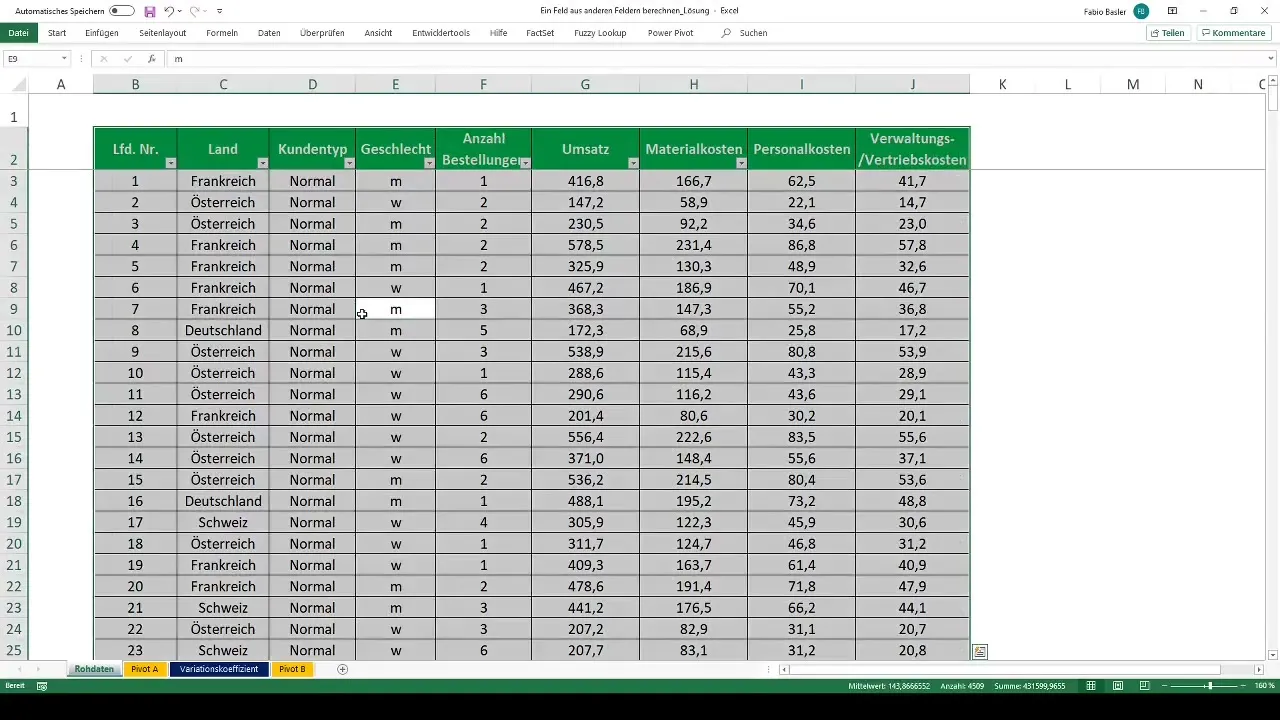This screenshot has height=720, width=1280.
Task: Switch to the Pivot B sheet tab
Action: click(x=293, y=669)
